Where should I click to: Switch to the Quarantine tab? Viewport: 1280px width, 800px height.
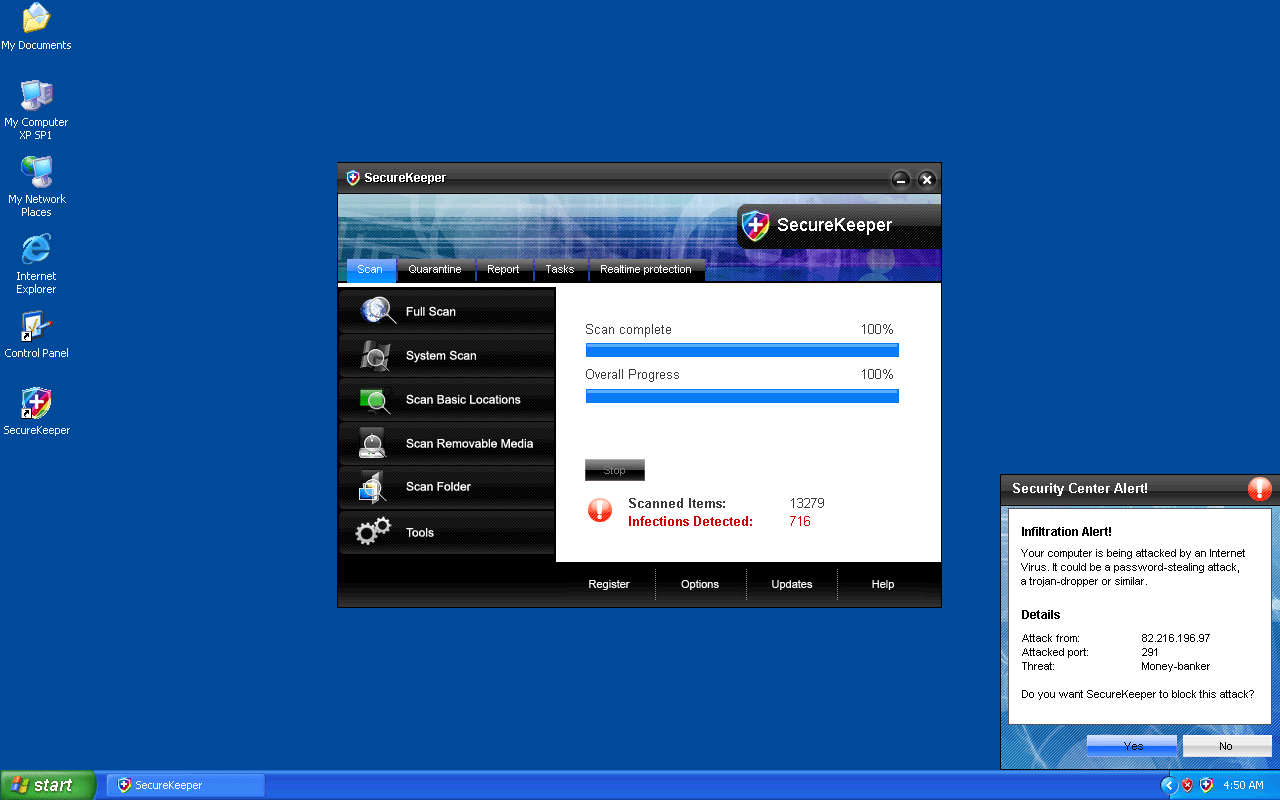click(435, 270)
